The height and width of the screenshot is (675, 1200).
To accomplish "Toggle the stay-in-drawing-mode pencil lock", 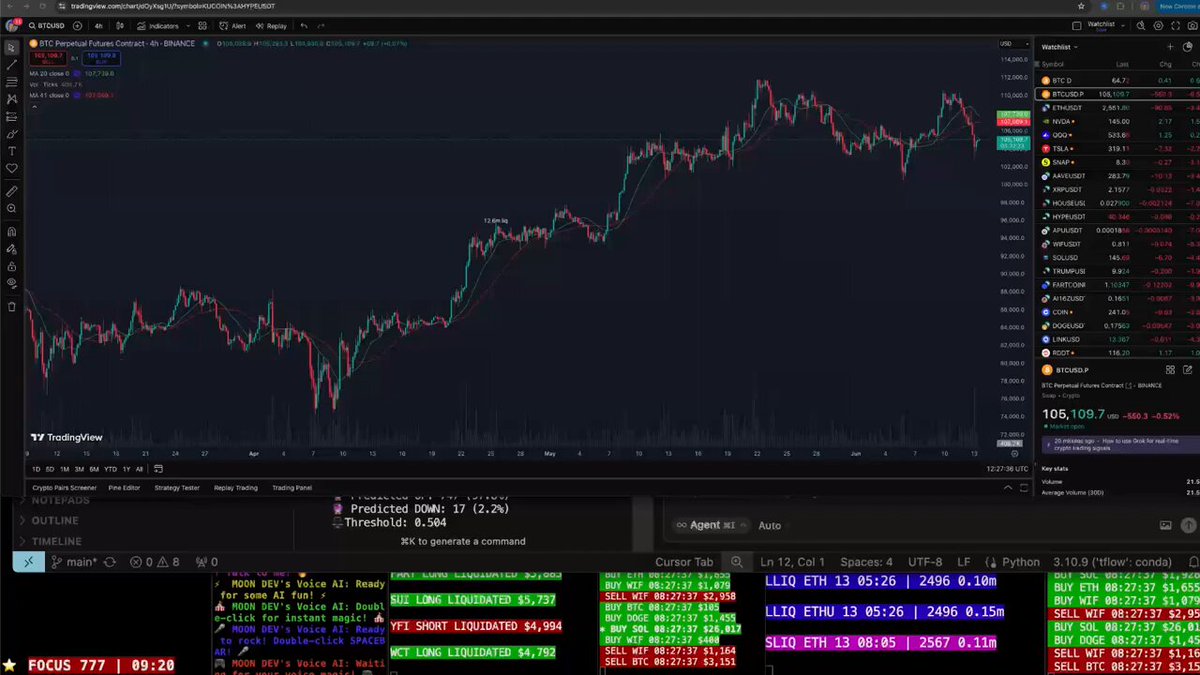I will pyautogui.click(x=12, y=249).
